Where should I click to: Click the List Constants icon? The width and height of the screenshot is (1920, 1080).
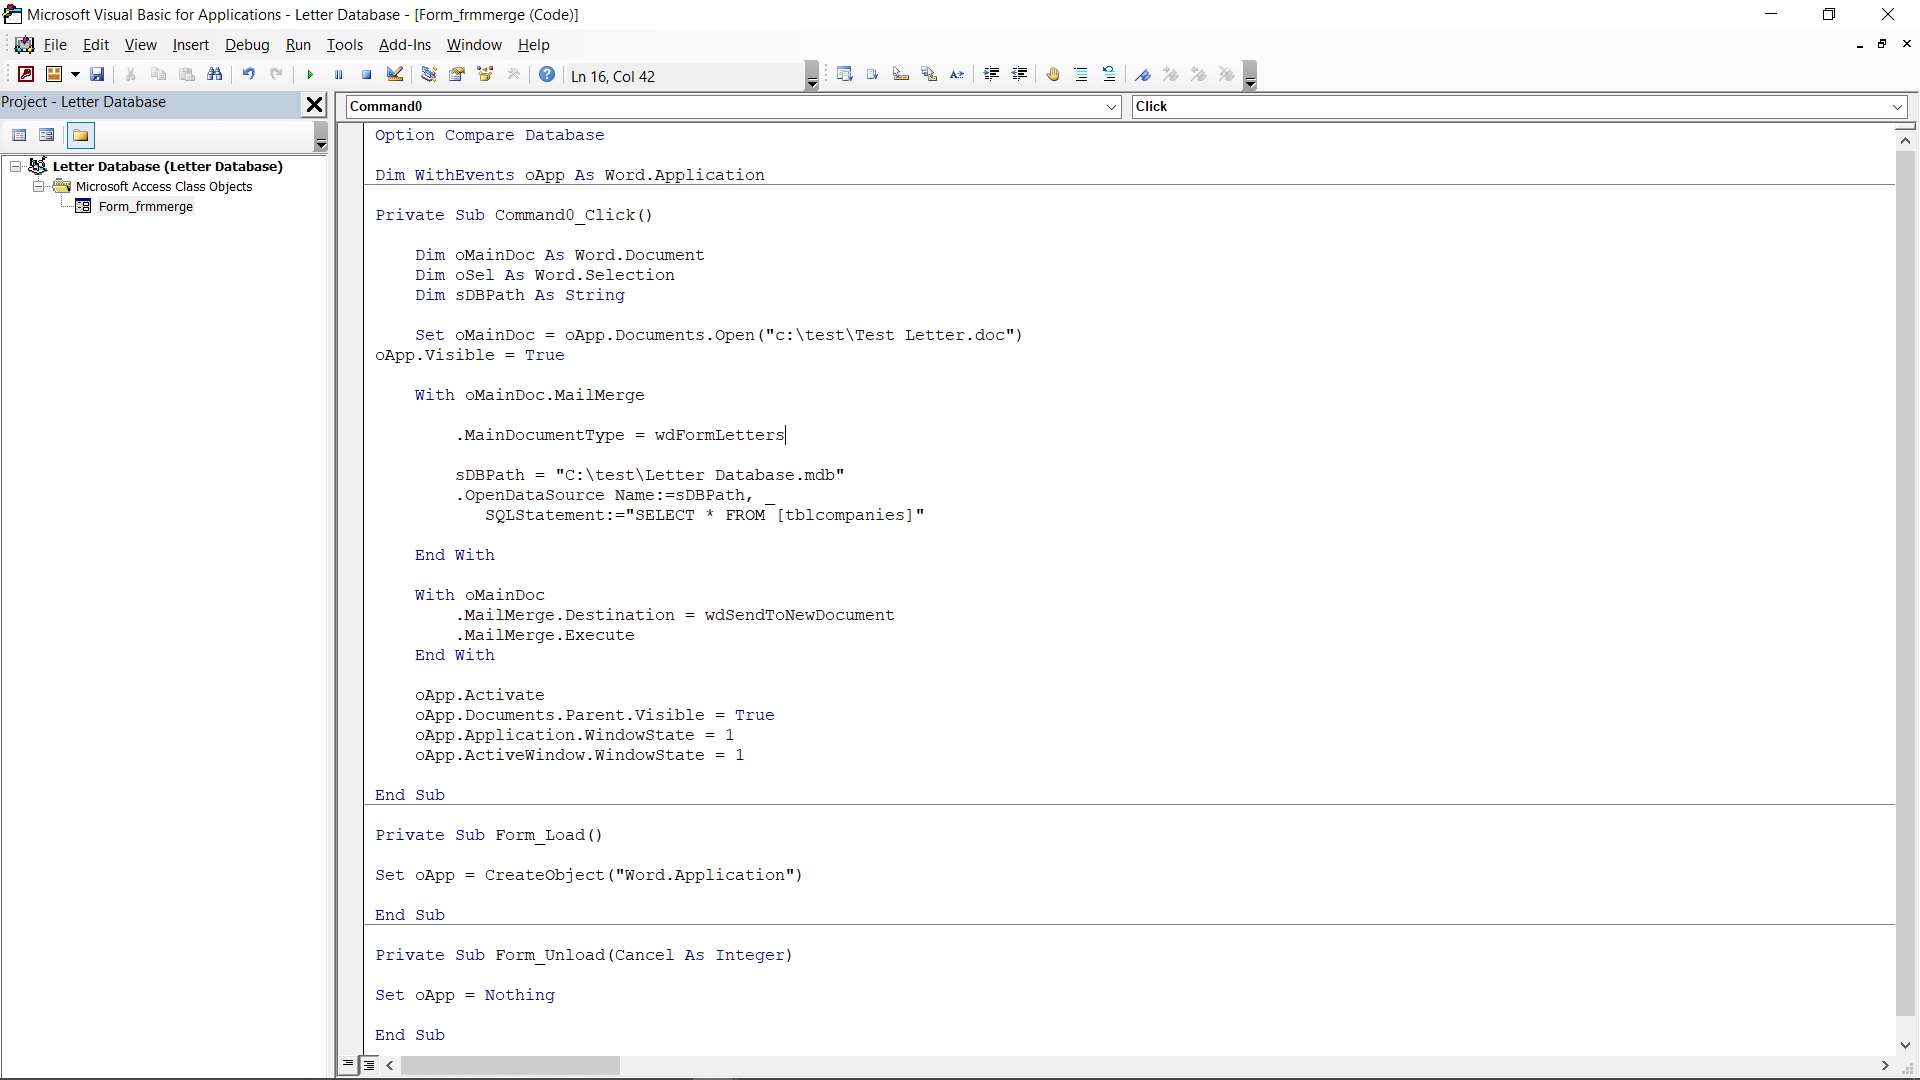[873, 75]
